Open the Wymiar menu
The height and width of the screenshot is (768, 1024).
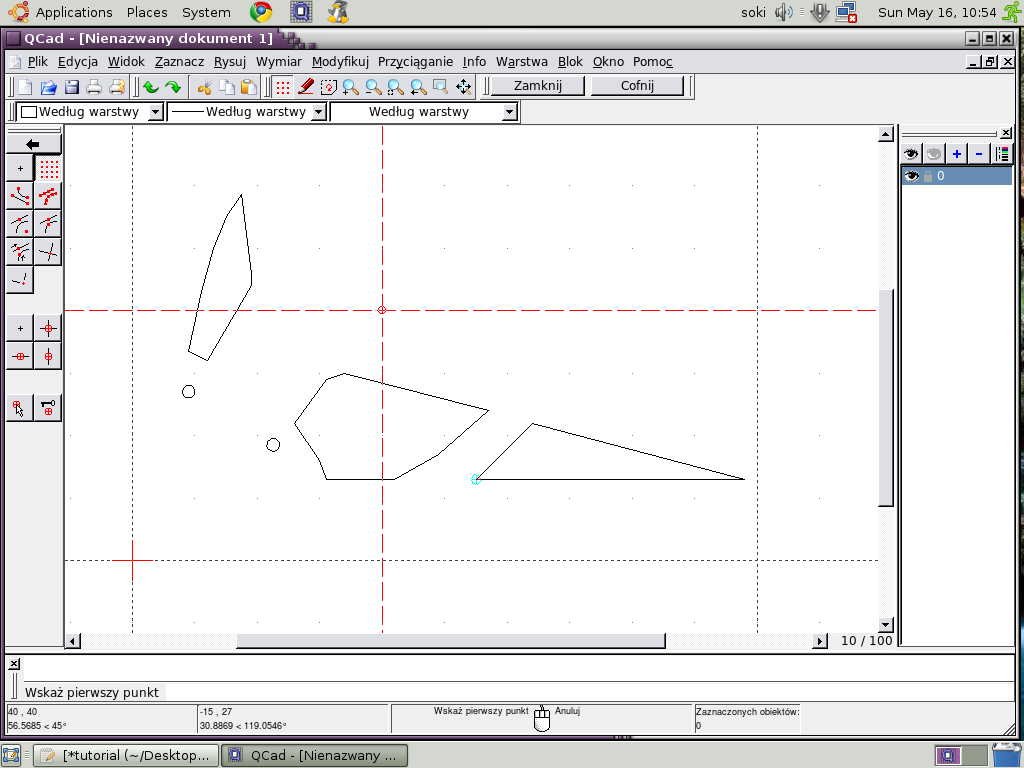pyautogui.click(x=279, y=62)
